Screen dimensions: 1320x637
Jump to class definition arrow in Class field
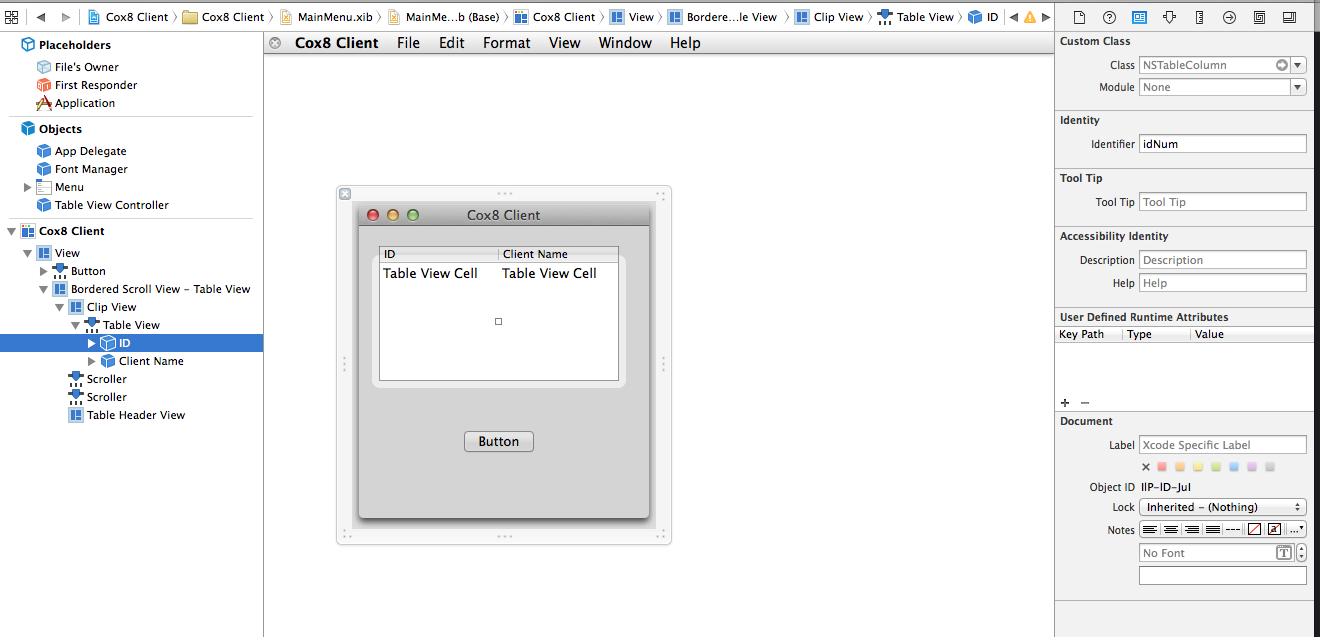[1281, 65]
